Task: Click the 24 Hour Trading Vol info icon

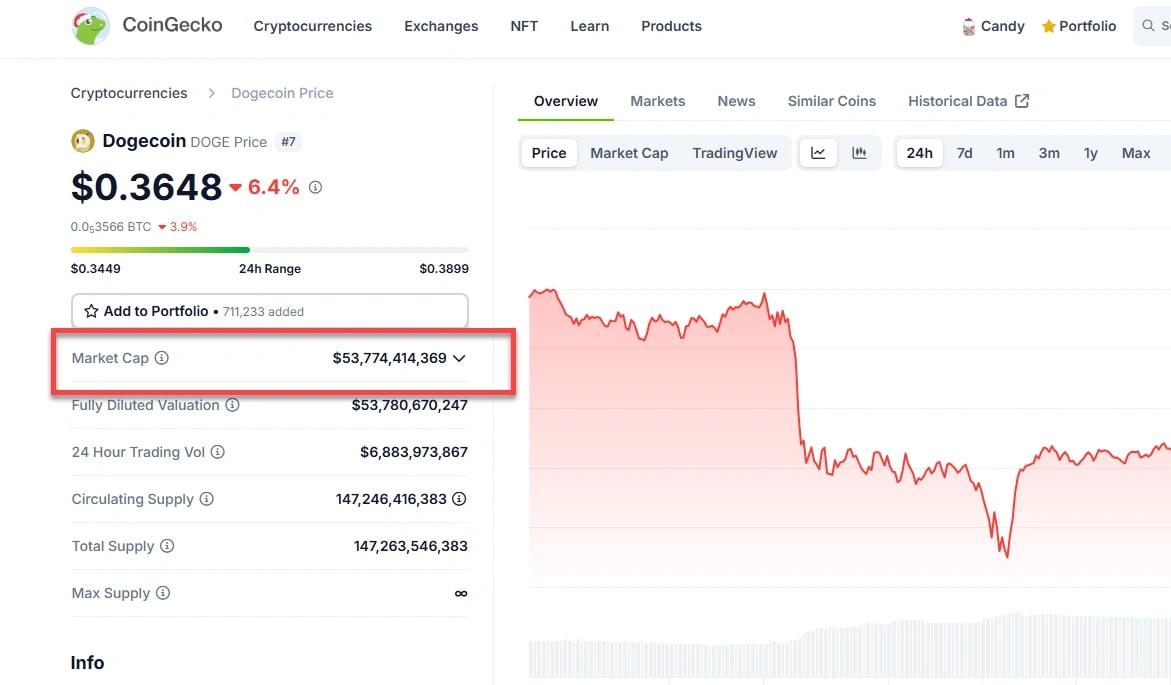Action: tap(218, 452)
